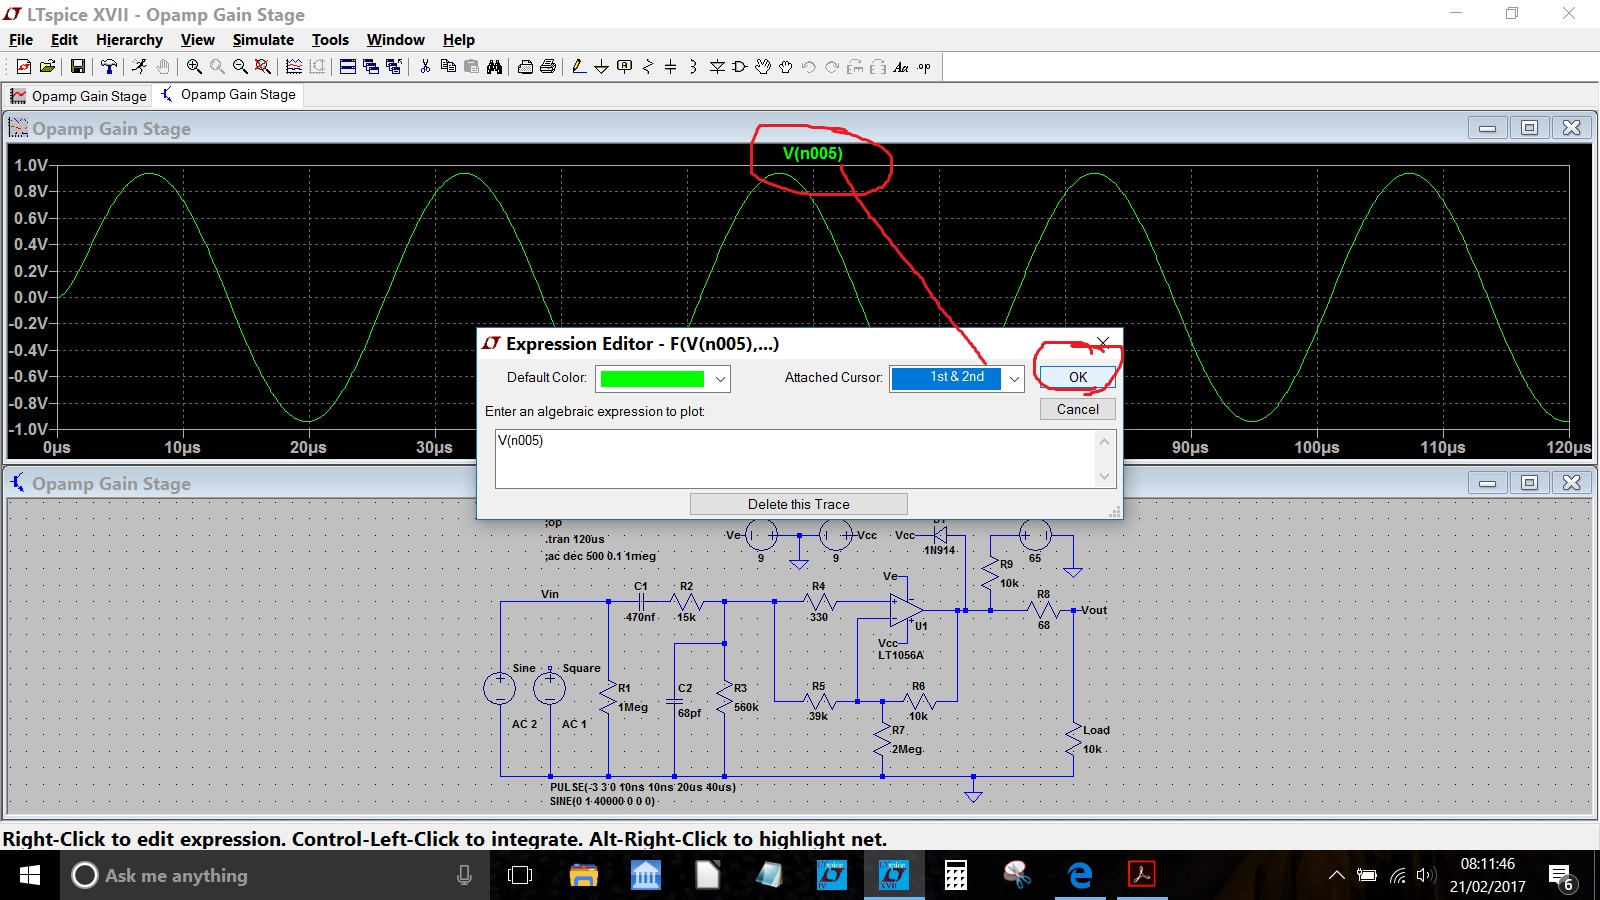Open the Hierarchy menu
Screen dimensions: 1600x900
(129, 40)
